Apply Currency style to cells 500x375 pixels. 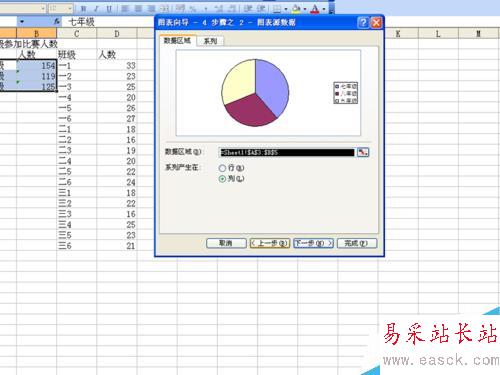point(181,8)
